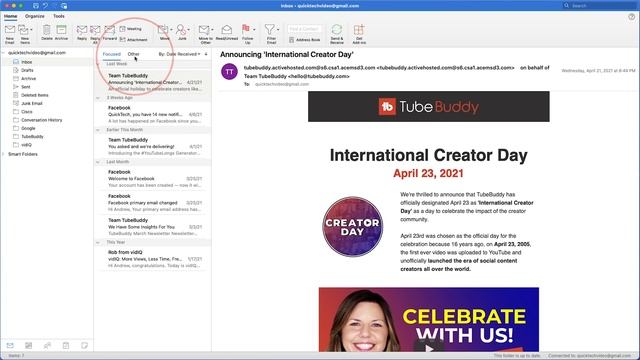Play the Celebrate With Us video thumbnail
Viewport: 640px width, 360px height.
click(429, 348)
